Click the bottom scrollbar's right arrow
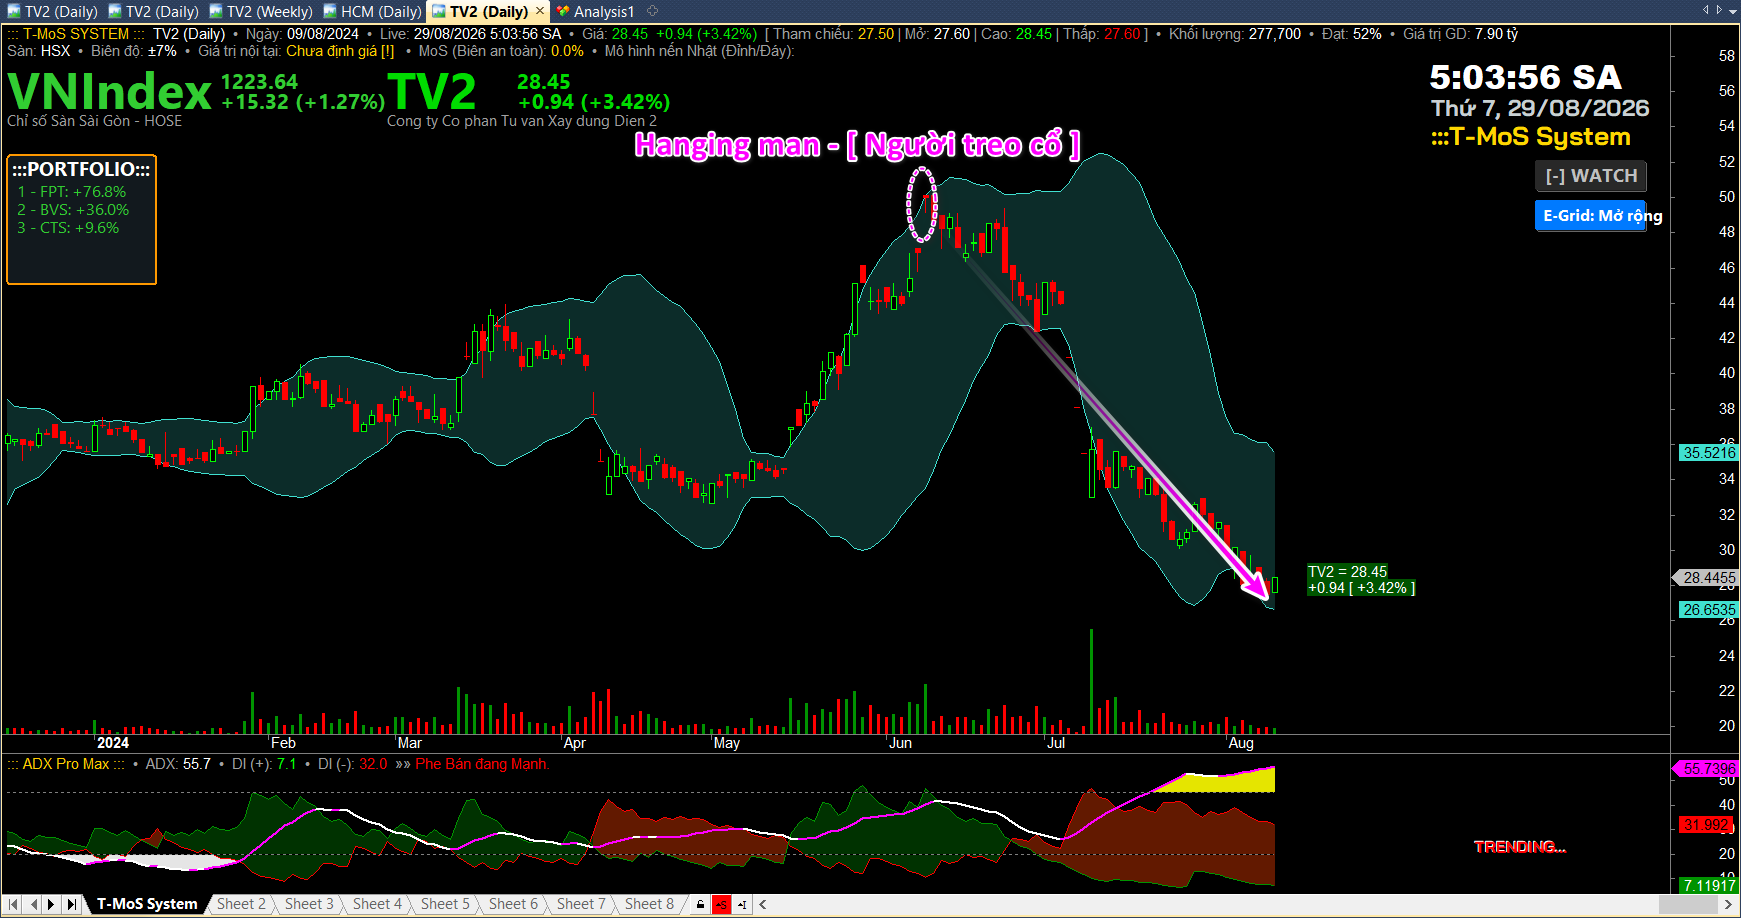 point(1728,905)
